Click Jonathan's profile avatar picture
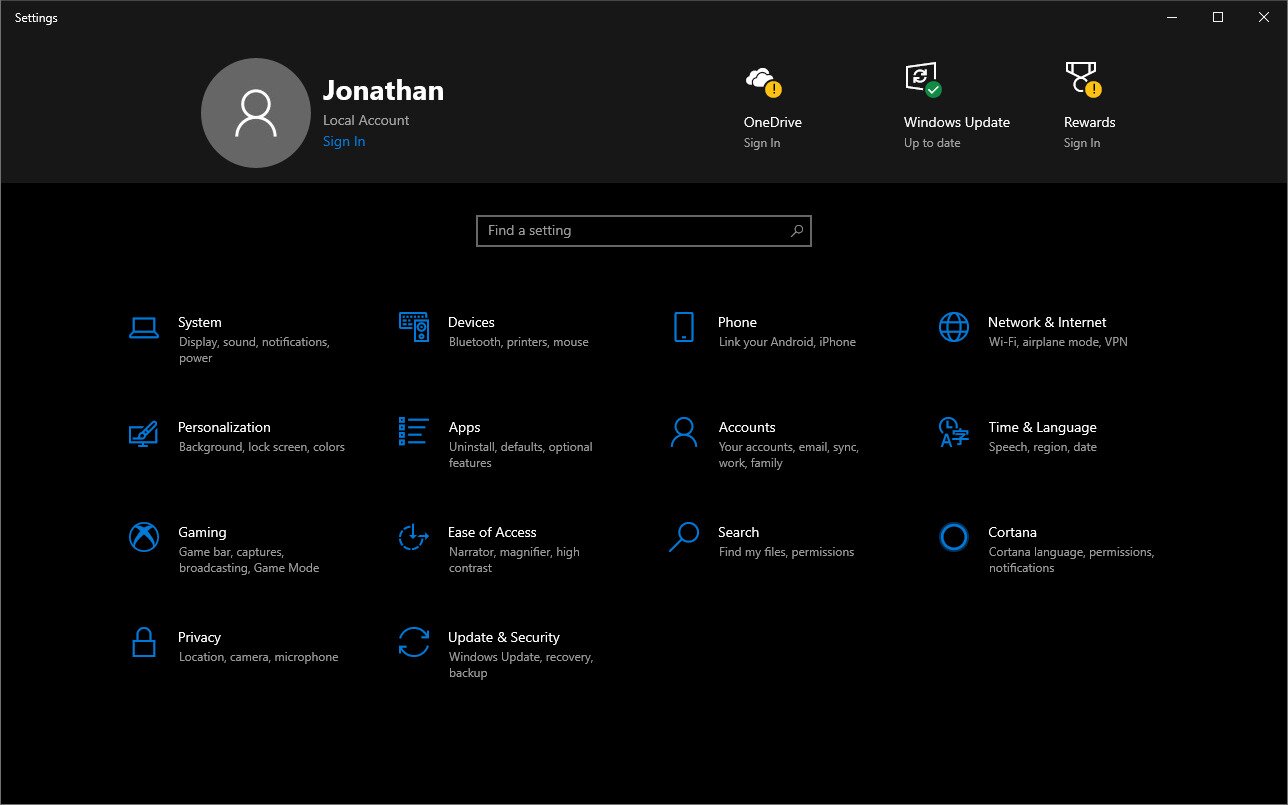 click(x=256, y=113)
